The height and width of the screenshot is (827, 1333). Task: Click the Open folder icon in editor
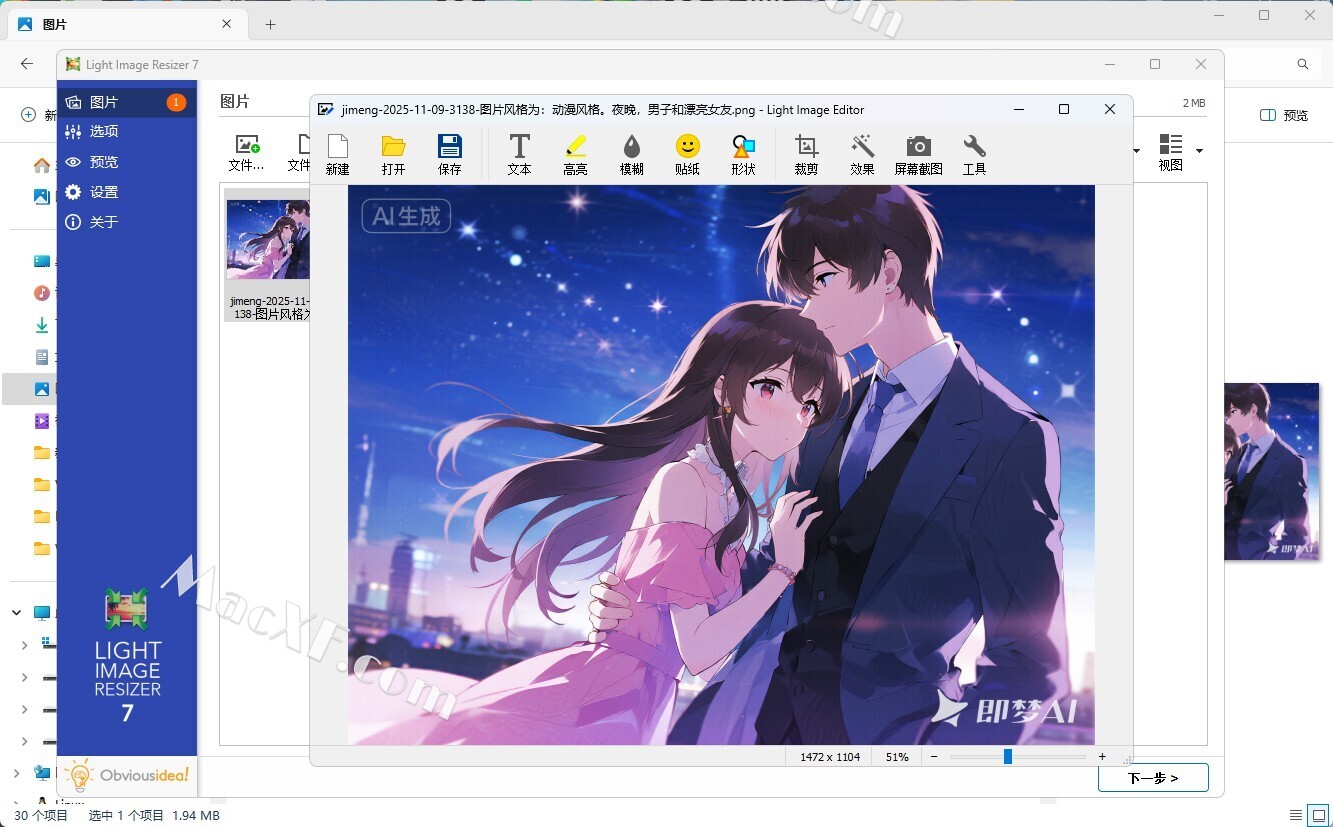(x=393, y=155)
